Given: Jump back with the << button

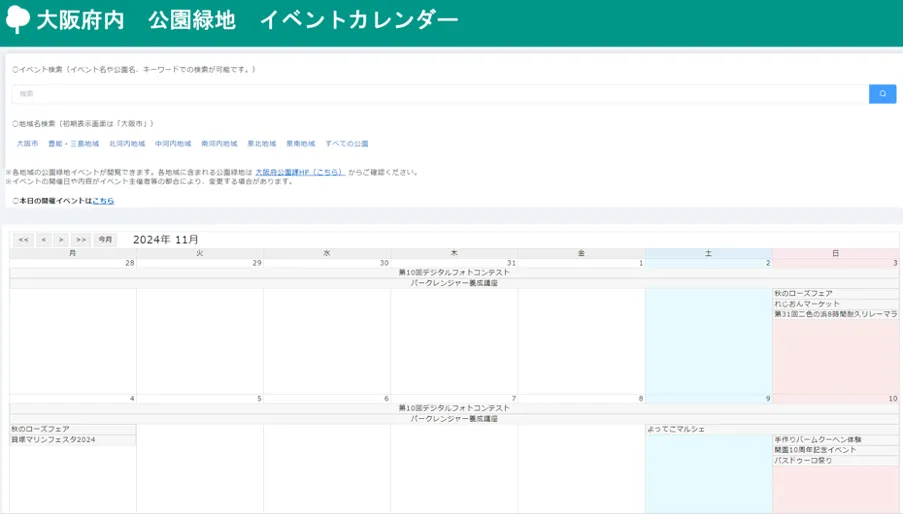Looking at the screenshot, I should click(23, 240).
